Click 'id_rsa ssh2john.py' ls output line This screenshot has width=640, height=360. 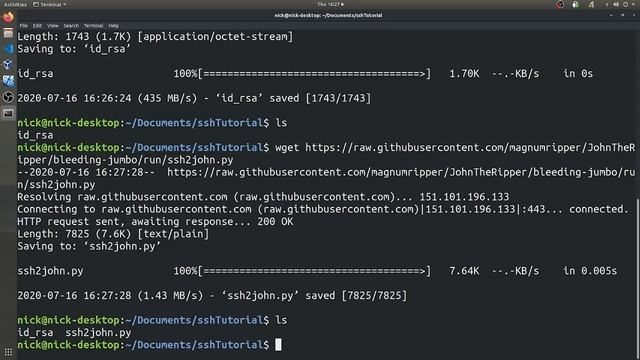click(74, 333)
